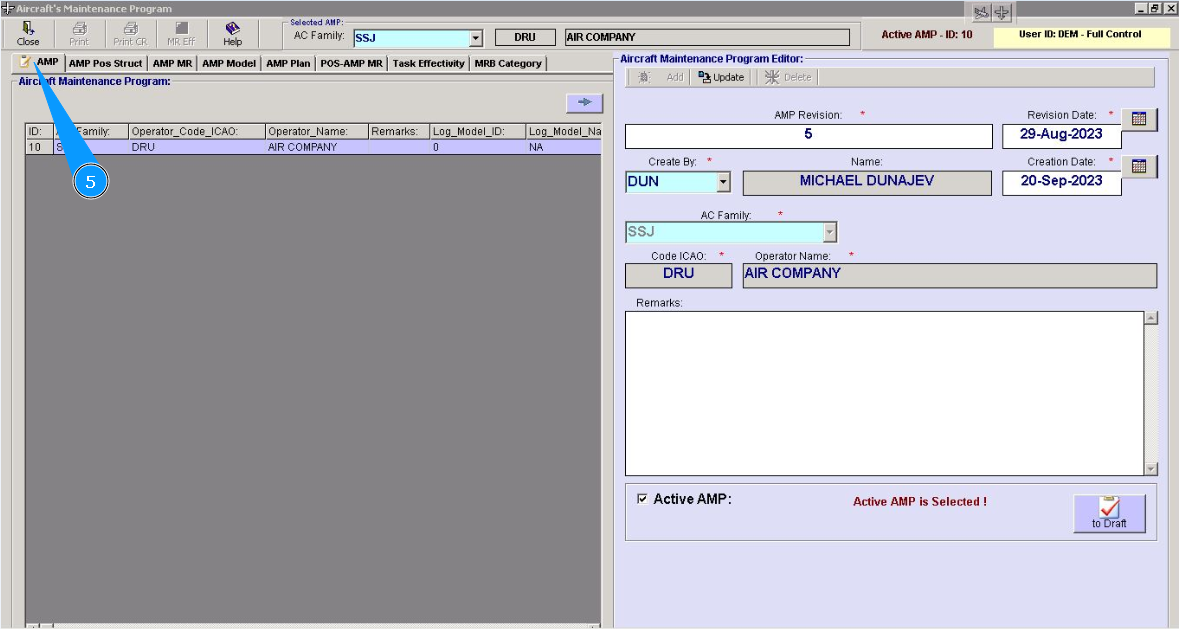
Task: Open the Revision Date calendar picker
Action: (x=1141, y=119)
